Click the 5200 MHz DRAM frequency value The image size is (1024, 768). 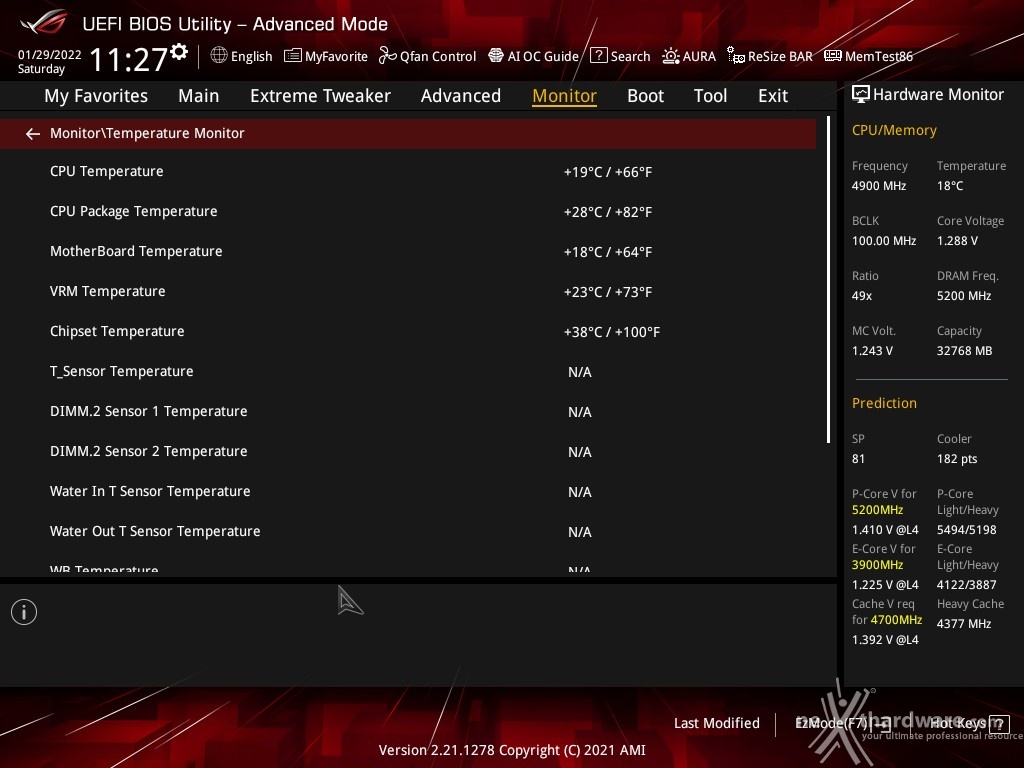(x=964, y=296)
